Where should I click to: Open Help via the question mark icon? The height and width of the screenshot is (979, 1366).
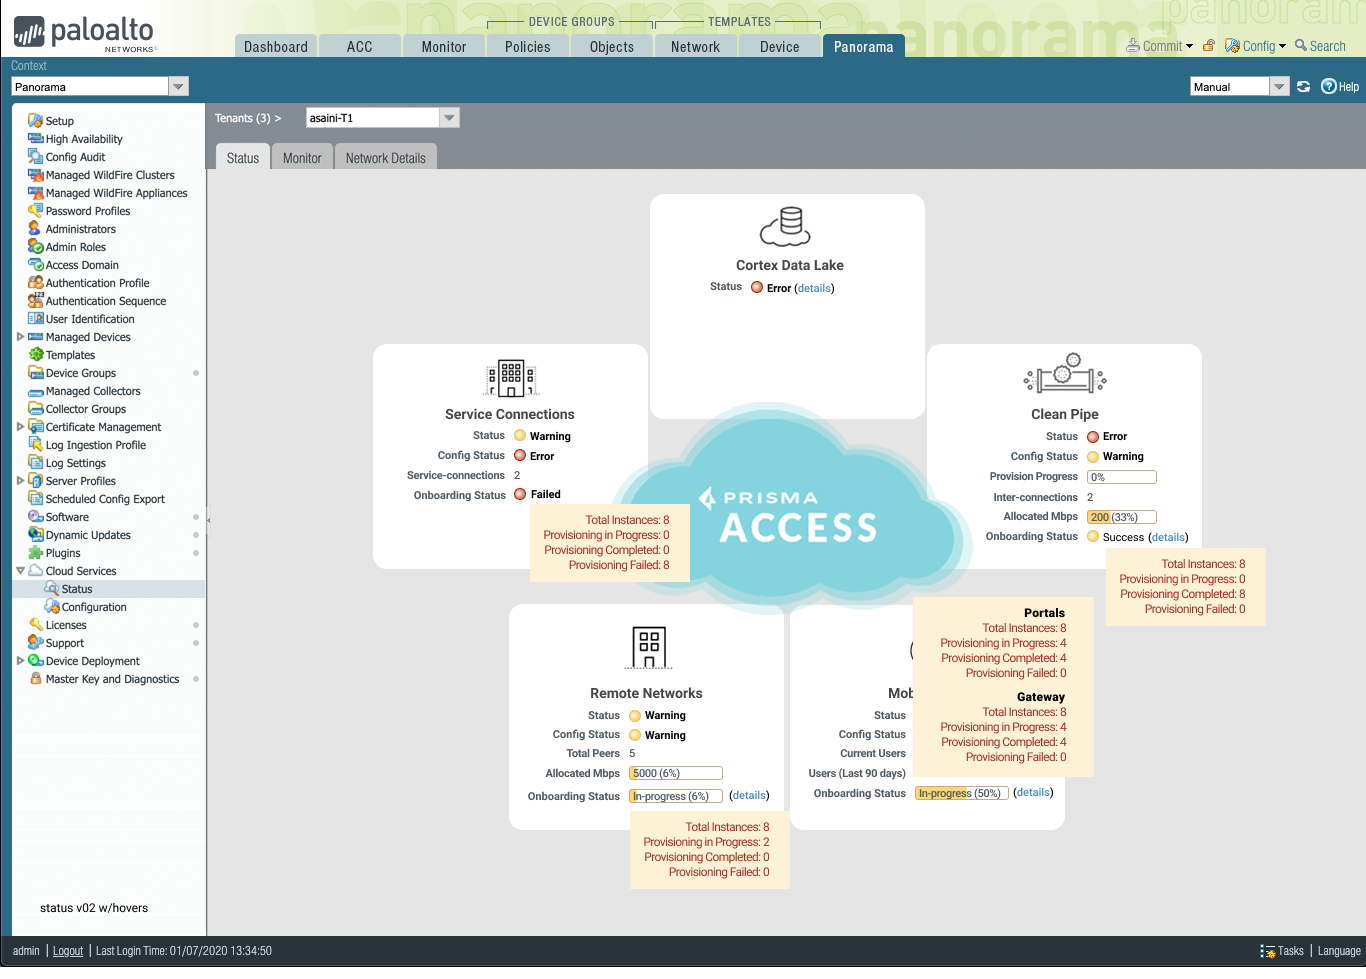click(x=1328, y=86)
